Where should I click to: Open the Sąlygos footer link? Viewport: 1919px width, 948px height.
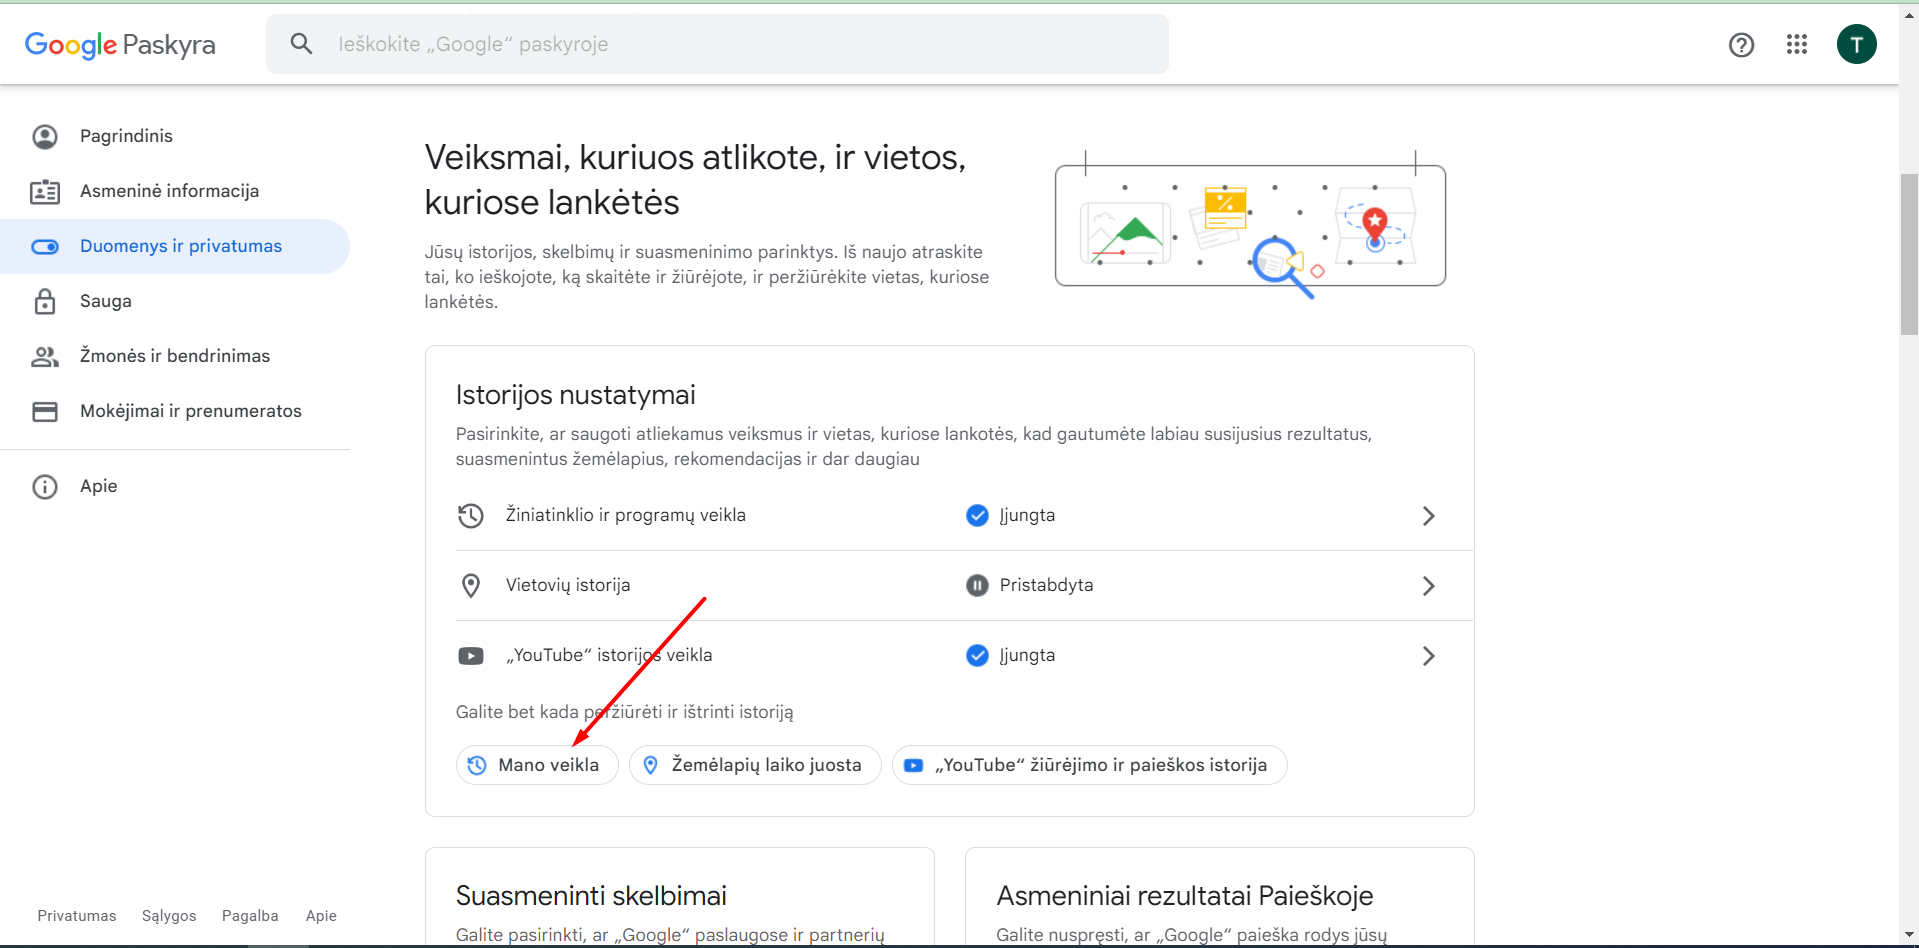click(x=169, y=916)
